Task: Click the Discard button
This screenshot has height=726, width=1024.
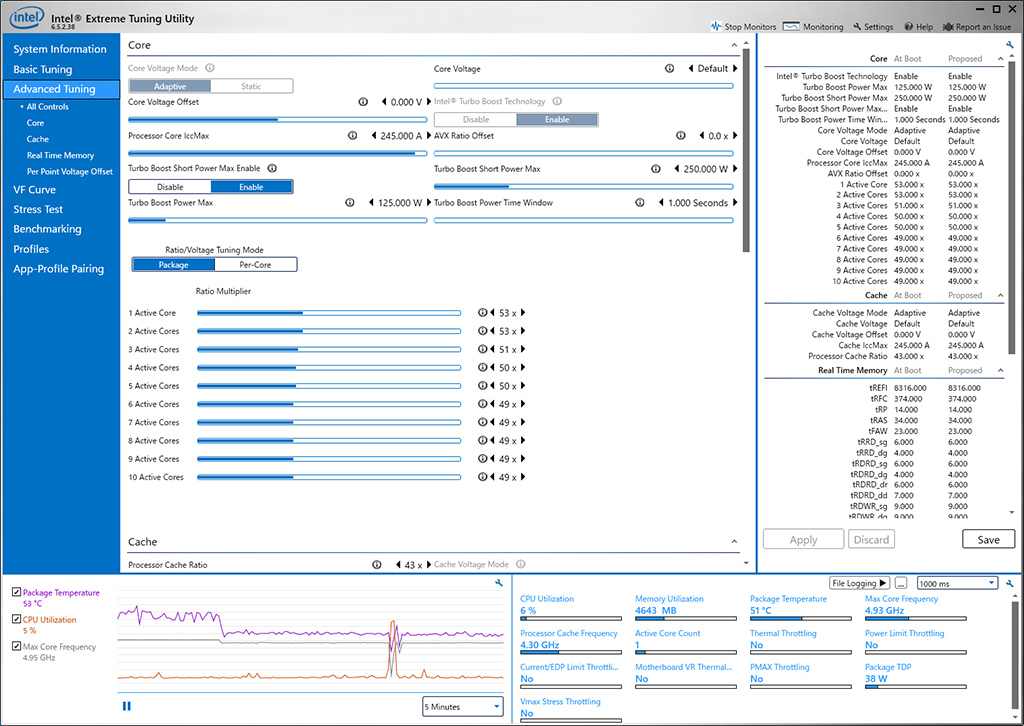Action: tap(871, 539)
